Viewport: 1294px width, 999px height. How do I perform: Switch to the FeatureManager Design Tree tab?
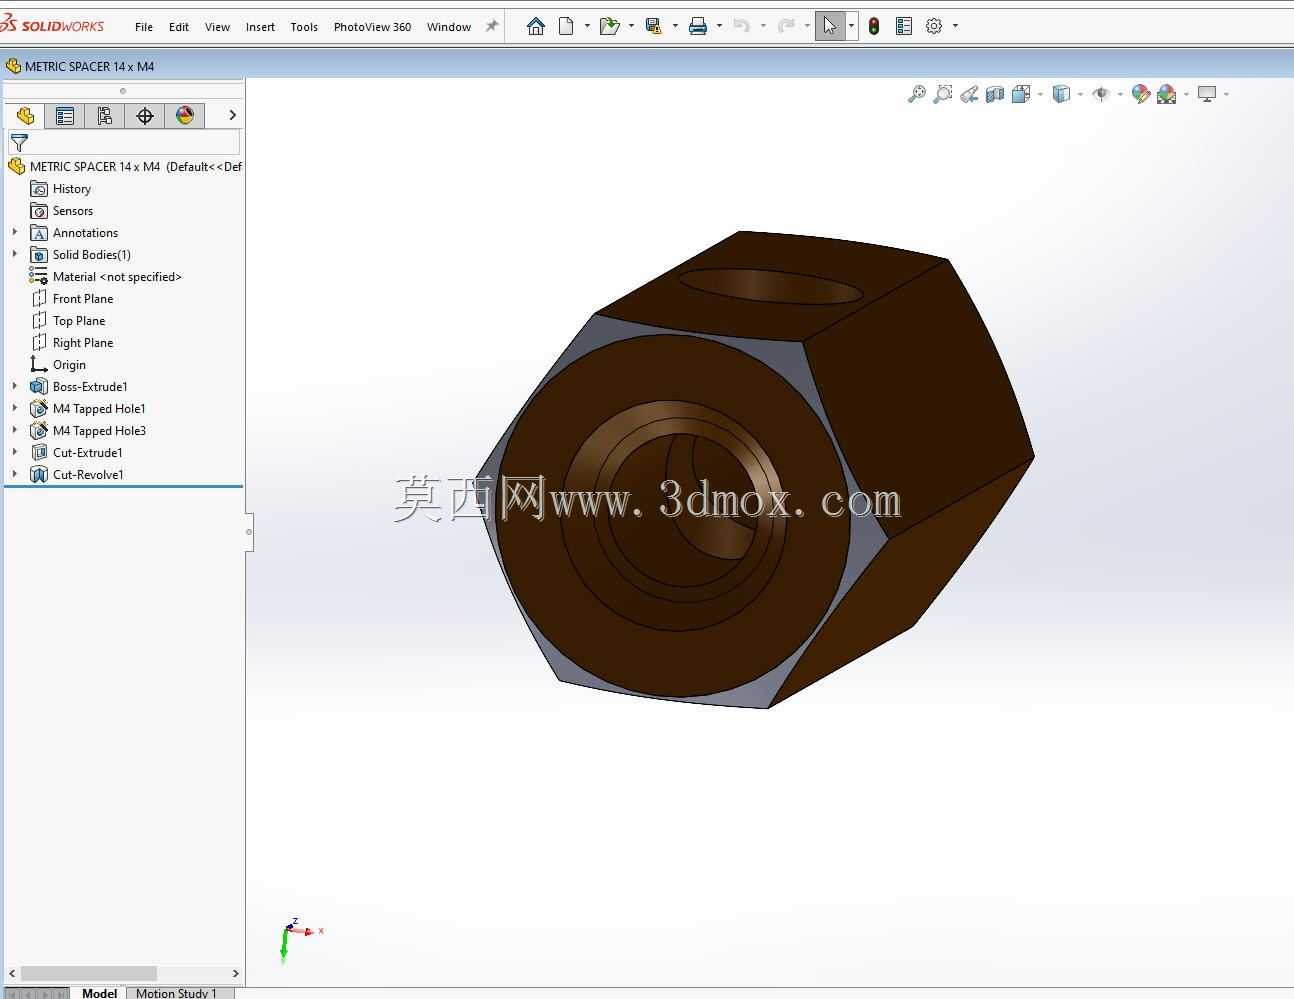point(25,116)
